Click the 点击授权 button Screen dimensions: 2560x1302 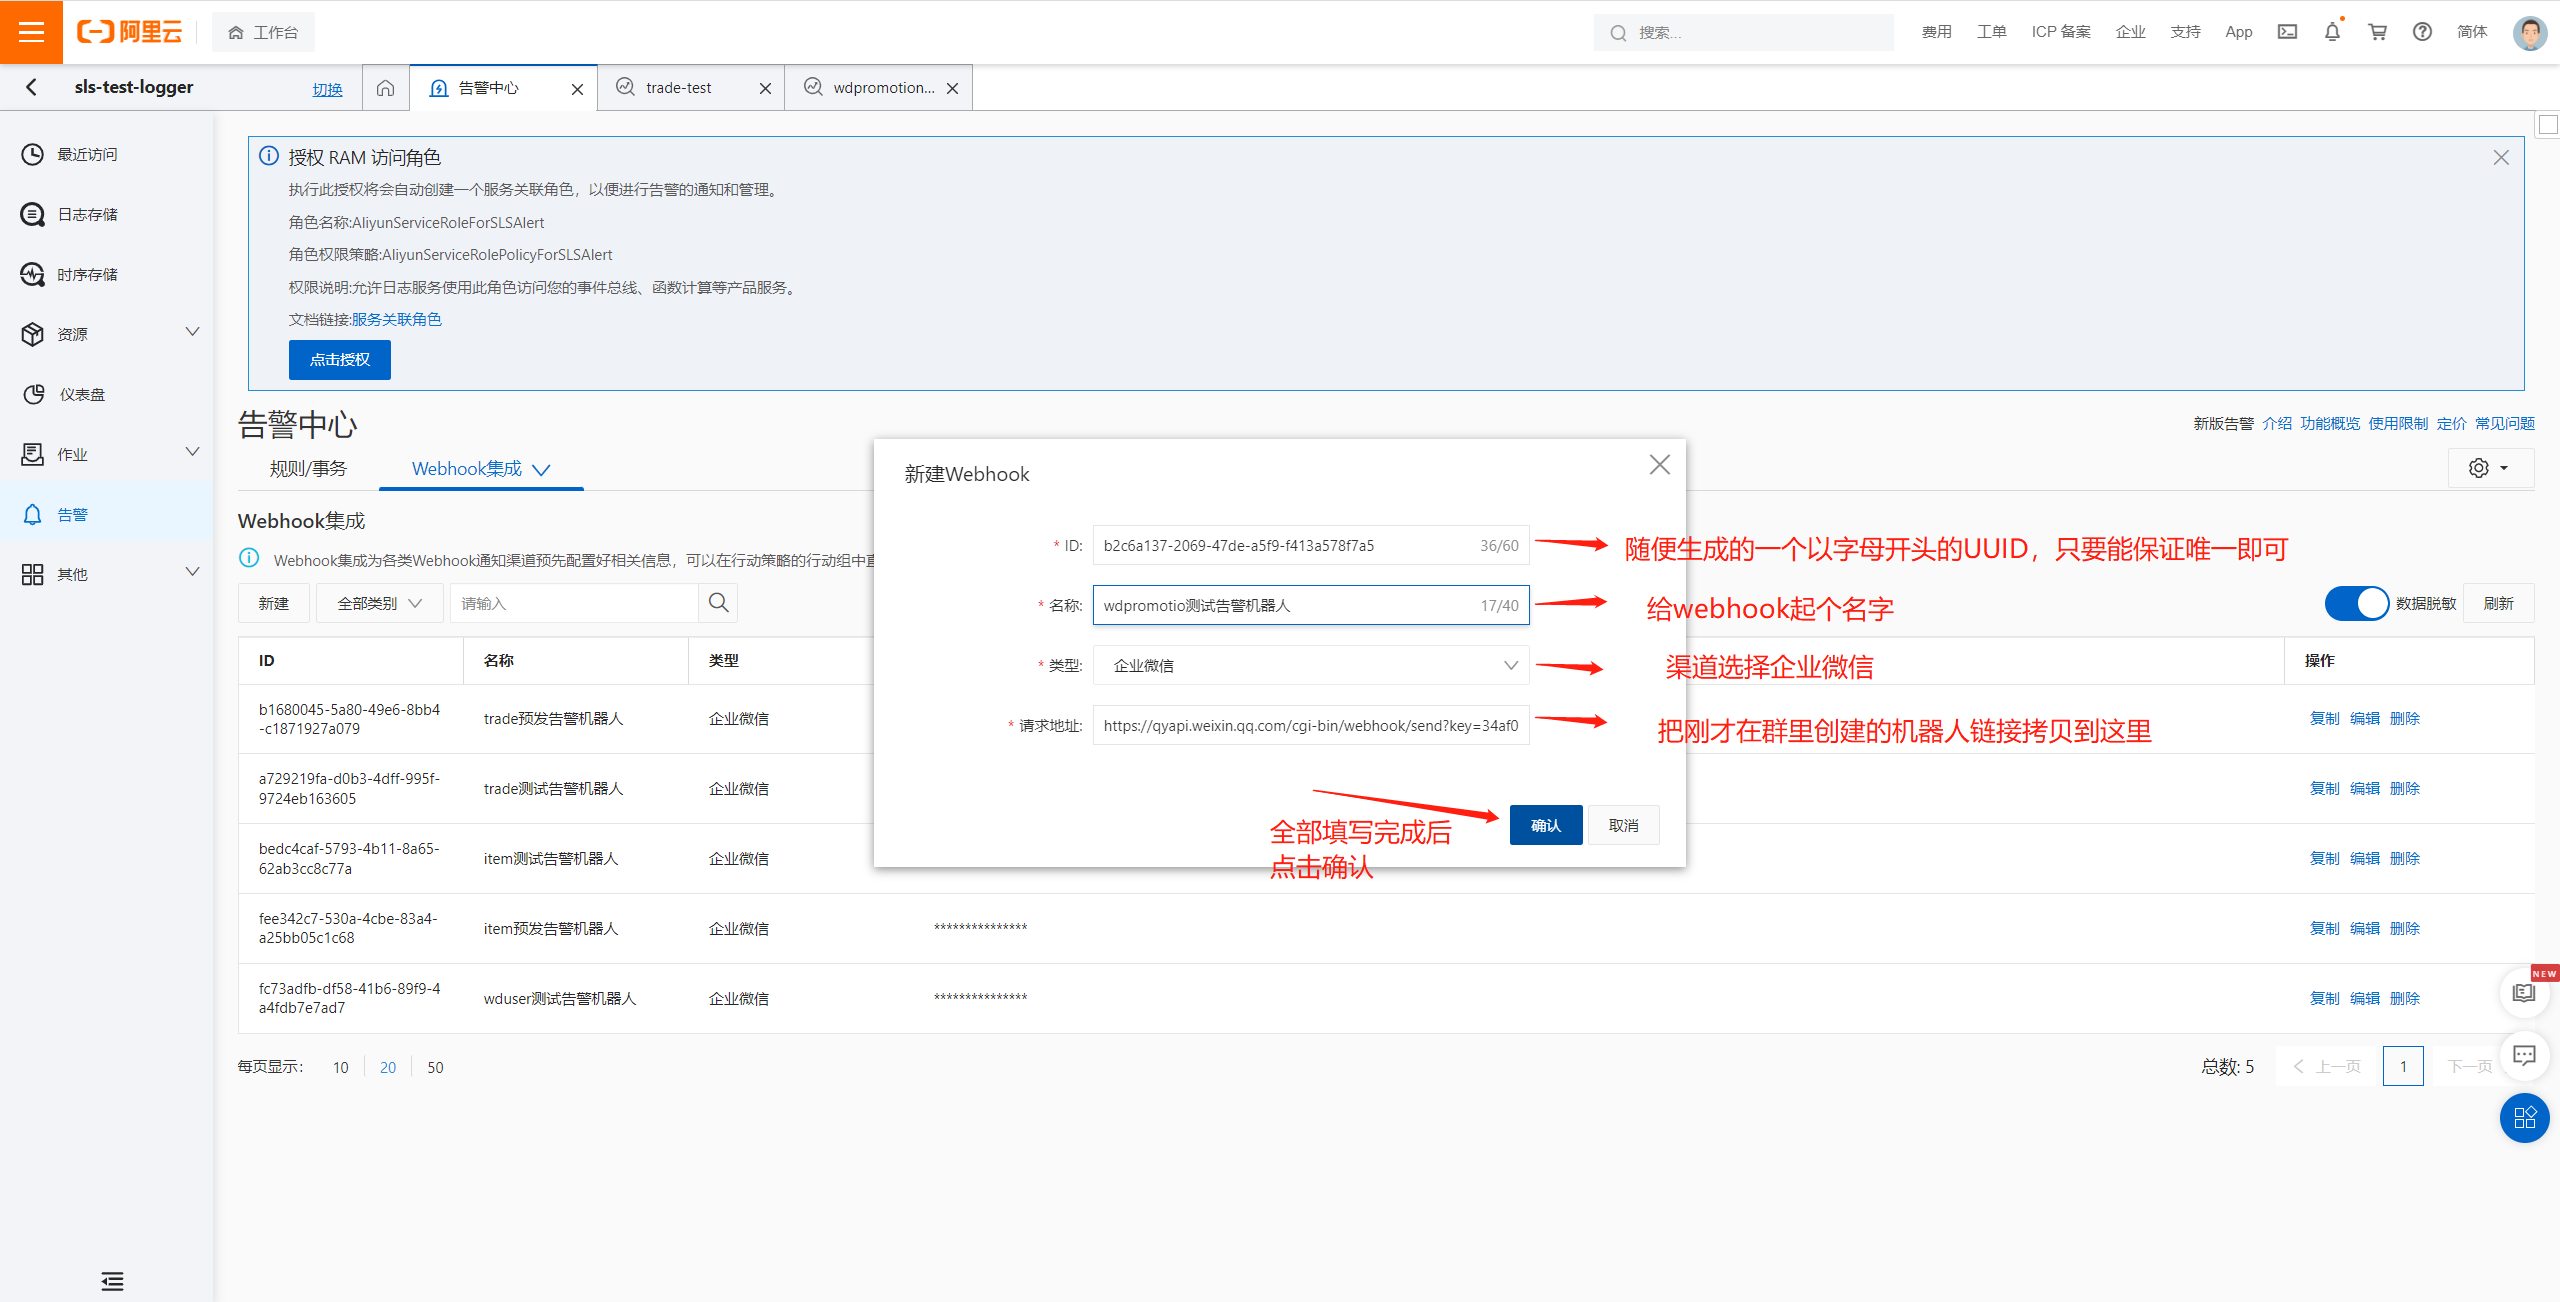pyautogui.click(x=339, y=360)
